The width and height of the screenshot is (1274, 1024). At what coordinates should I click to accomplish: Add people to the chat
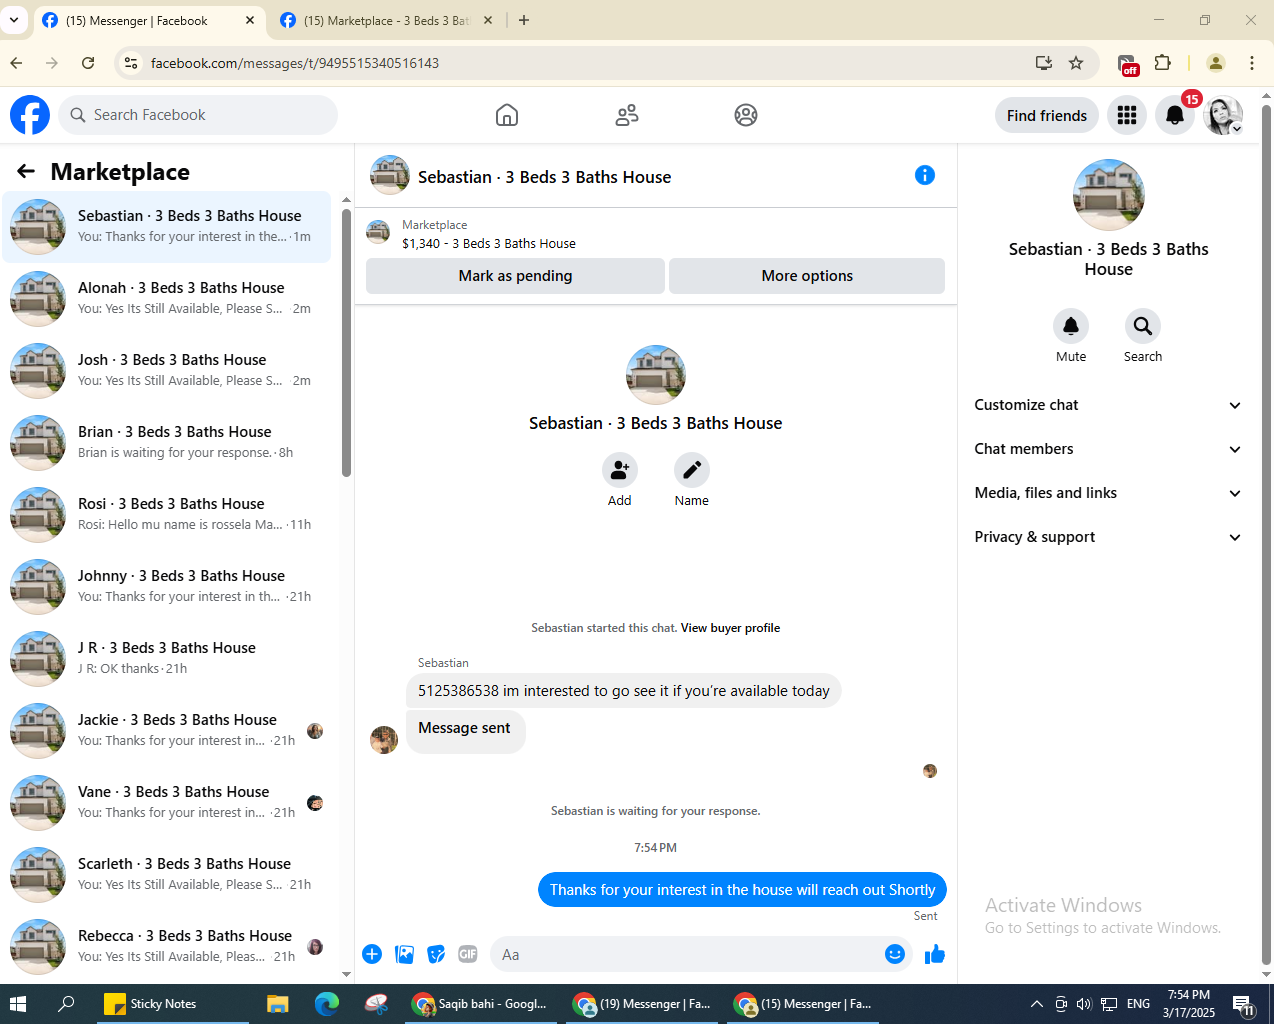620,469
